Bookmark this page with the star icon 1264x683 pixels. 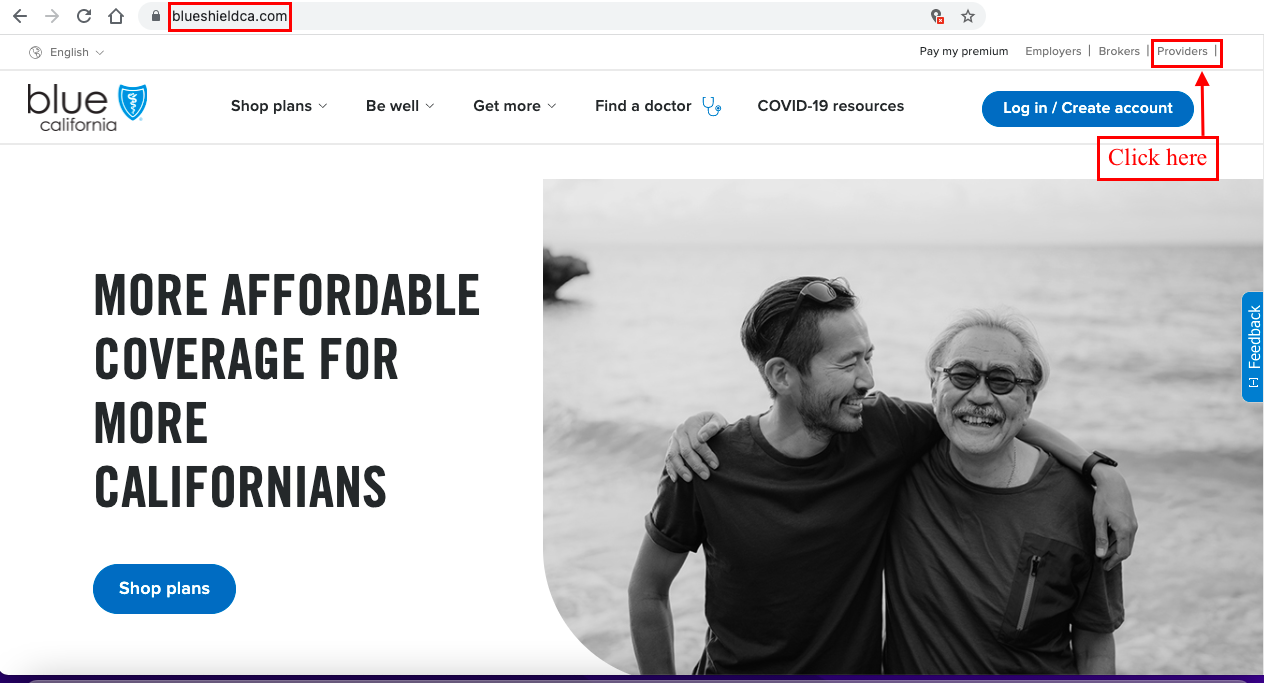(x=967, y=16)
